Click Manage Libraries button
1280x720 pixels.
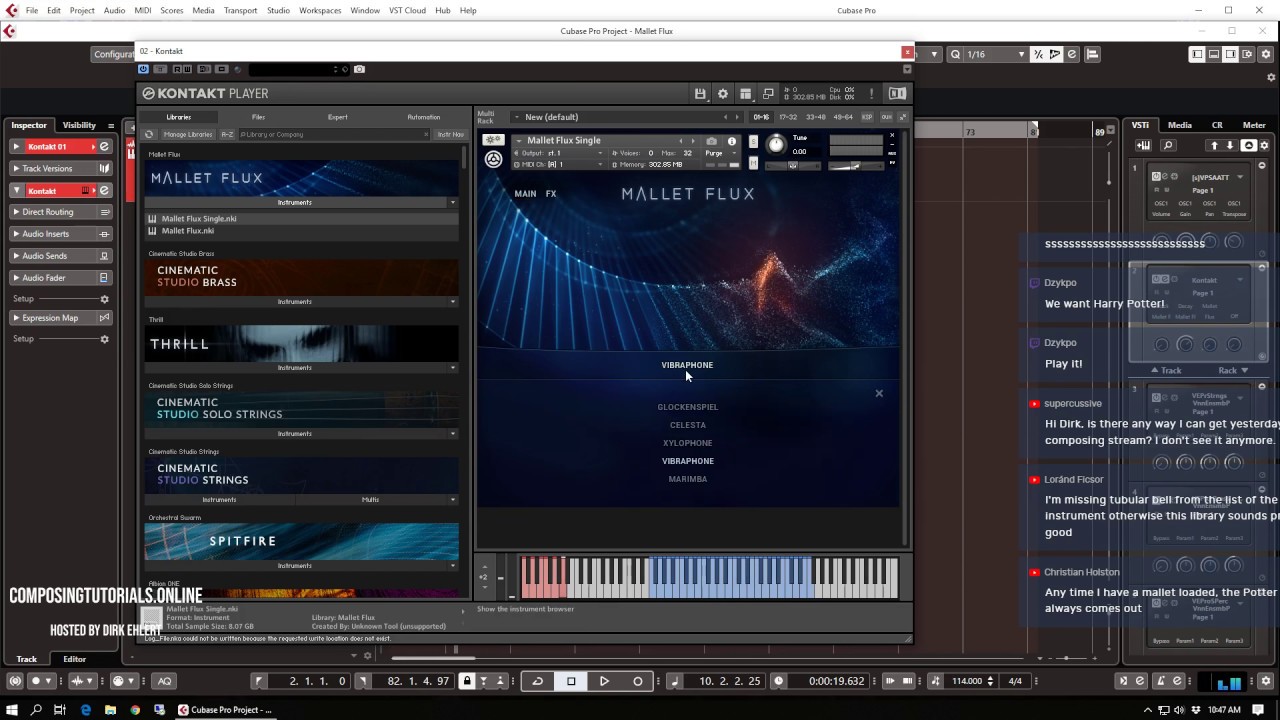coord(188,134)
